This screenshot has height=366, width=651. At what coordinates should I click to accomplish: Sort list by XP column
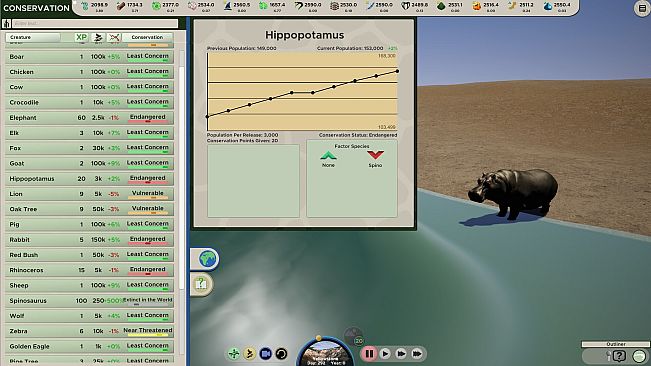[81, 37]
